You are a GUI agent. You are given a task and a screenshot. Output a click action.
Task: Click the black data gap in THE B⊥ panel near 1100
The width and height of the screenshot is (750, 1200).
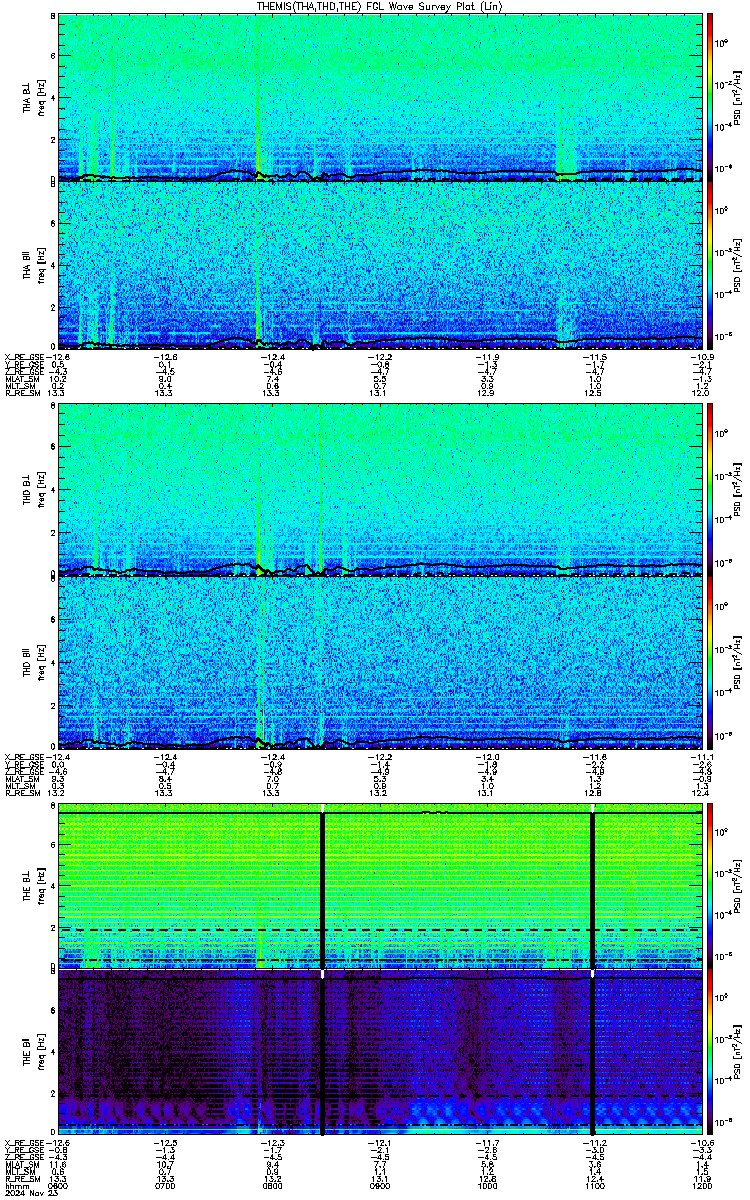pos(593,890)
